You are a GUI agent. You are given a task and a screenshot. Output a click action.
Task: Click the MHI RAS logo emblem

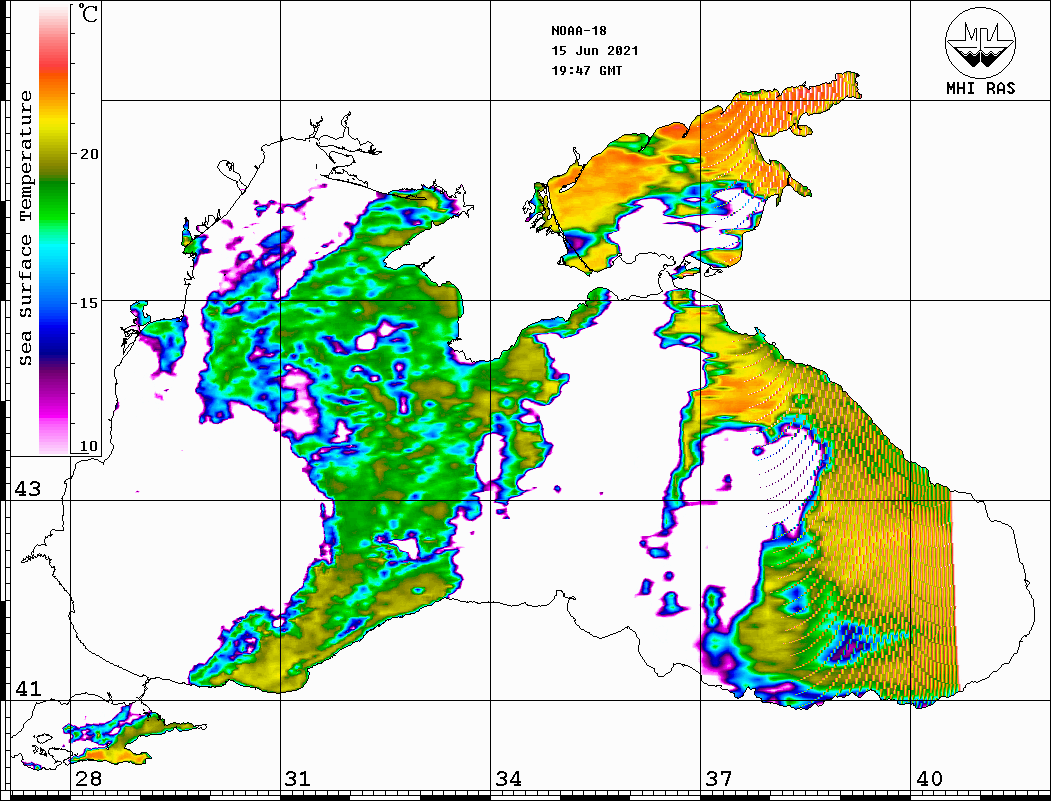[x=980, y=42]
